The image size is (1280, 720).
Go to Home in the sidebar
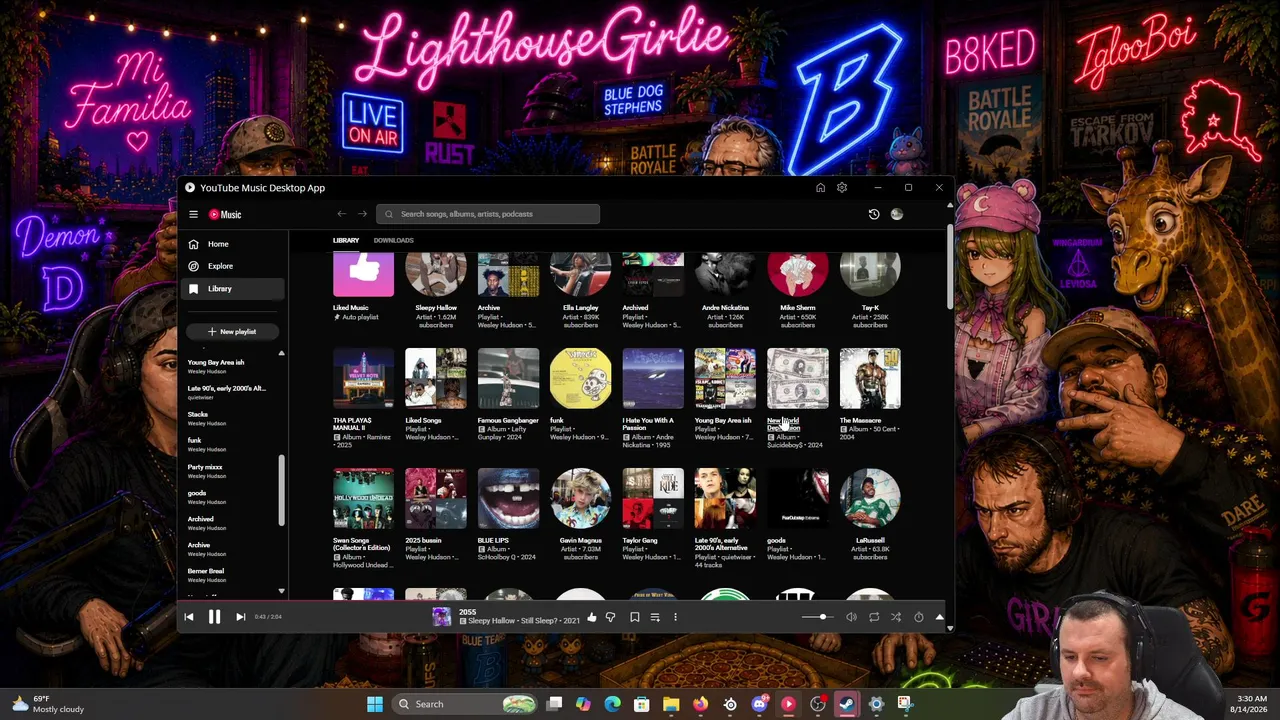(x=234, y=244)
